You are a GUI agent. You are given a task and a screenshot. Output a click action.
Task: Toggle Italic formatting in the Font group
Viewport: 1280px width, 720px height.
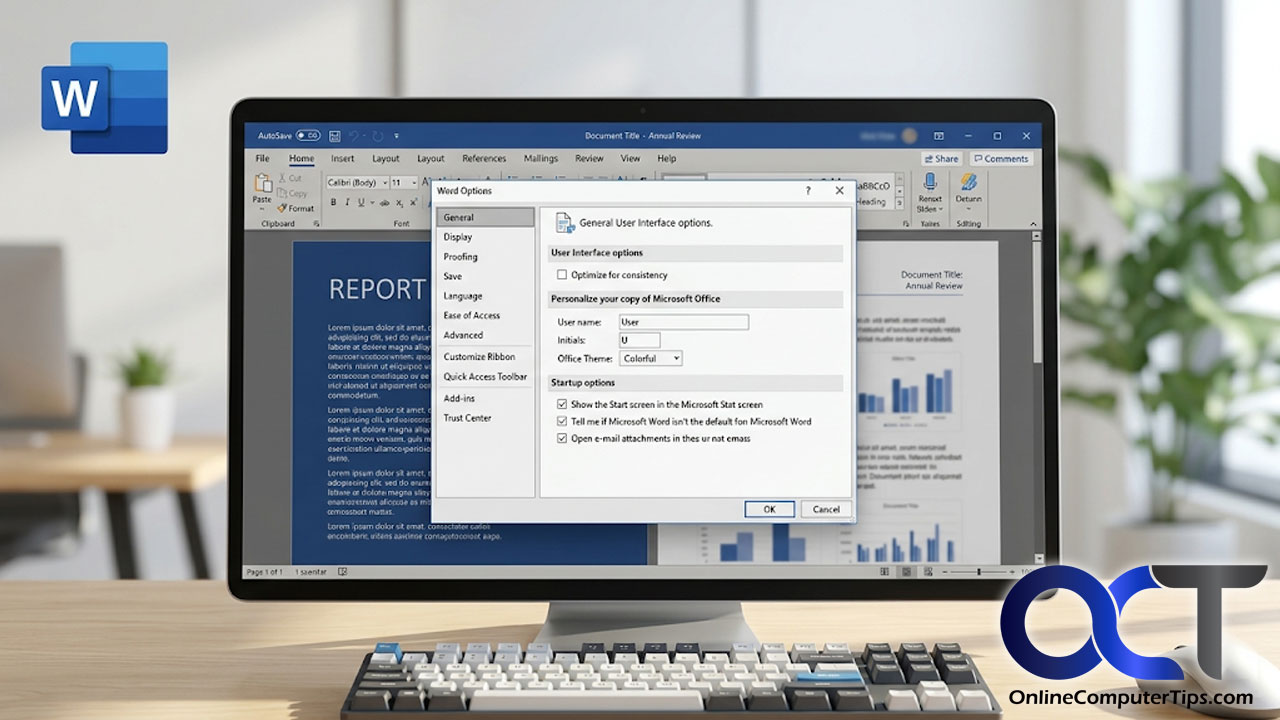(x=347, y=202)
